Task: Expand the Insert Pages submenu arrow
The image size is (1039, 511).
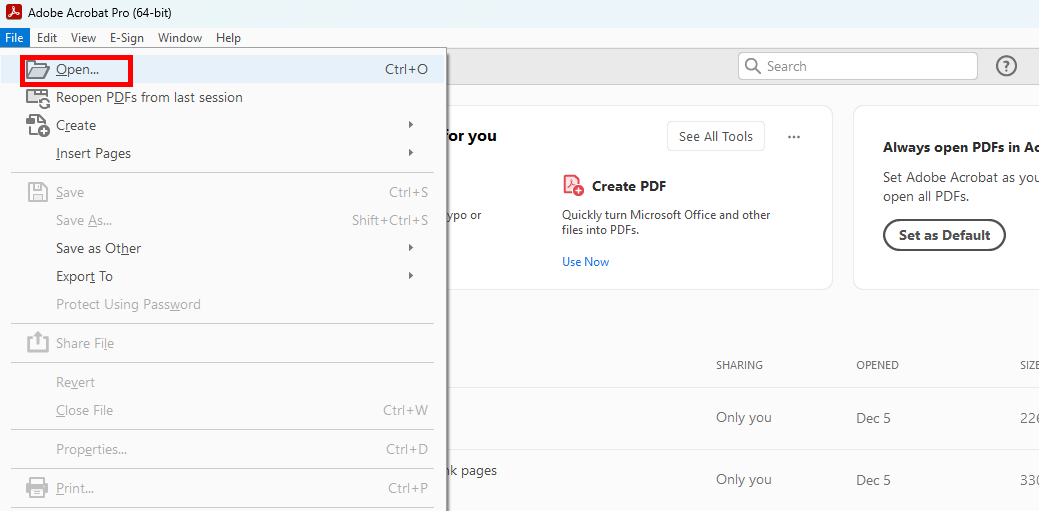Action: (411, 152)
